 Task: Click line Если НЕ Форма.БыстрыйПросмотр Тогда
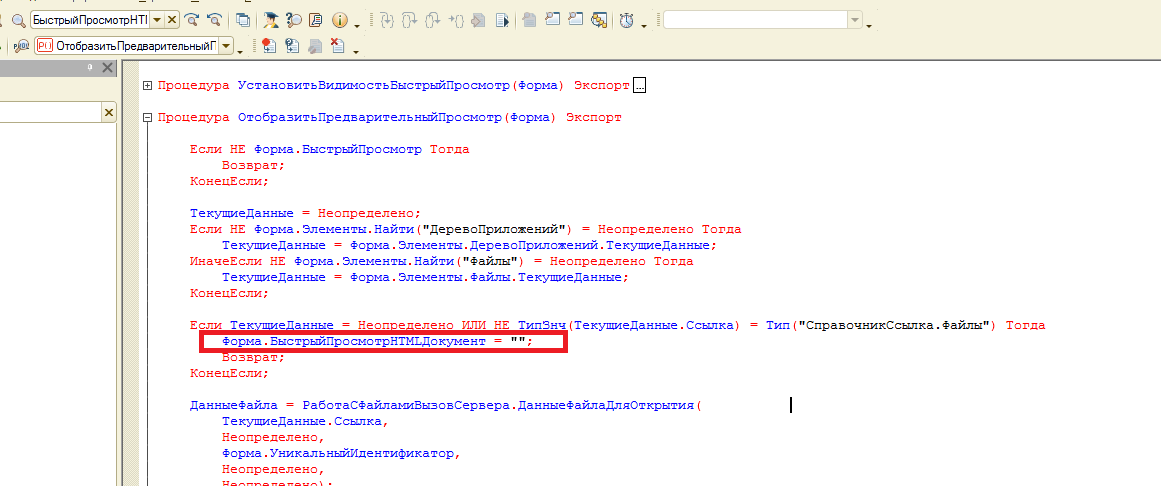pyautogui.click(x=329, y=149)
